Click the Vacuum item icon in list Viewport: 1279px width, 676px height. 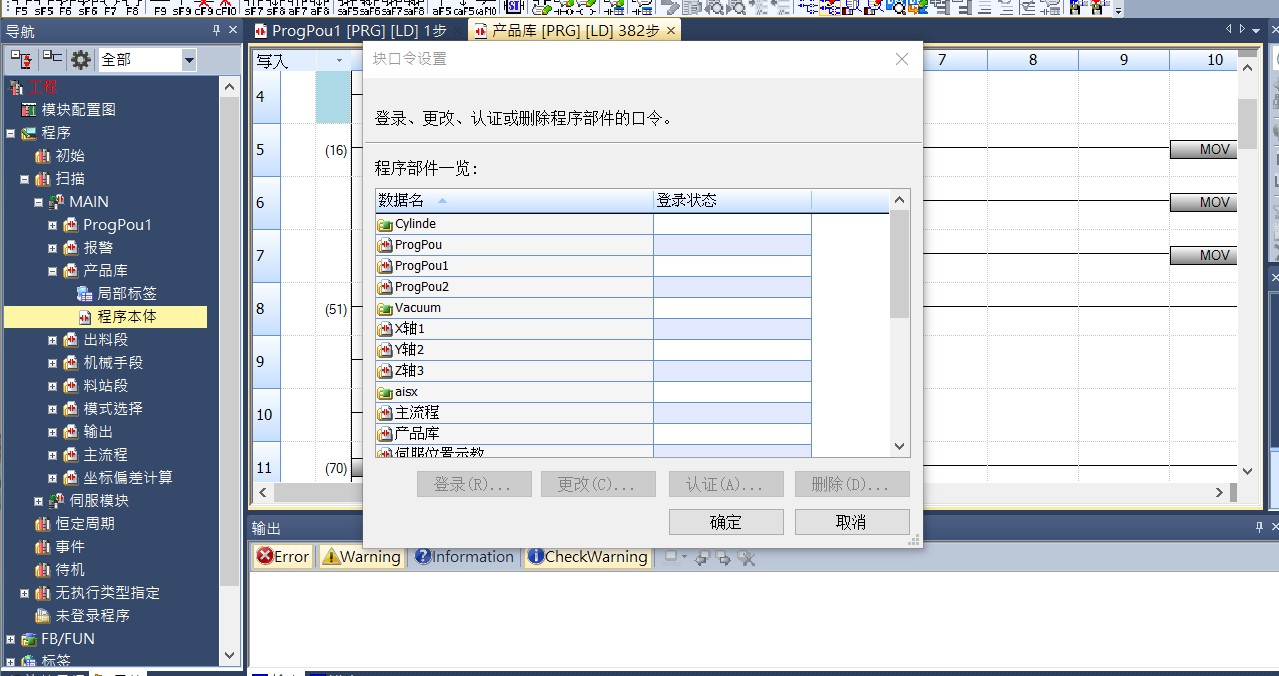click(x=384, y=308)
